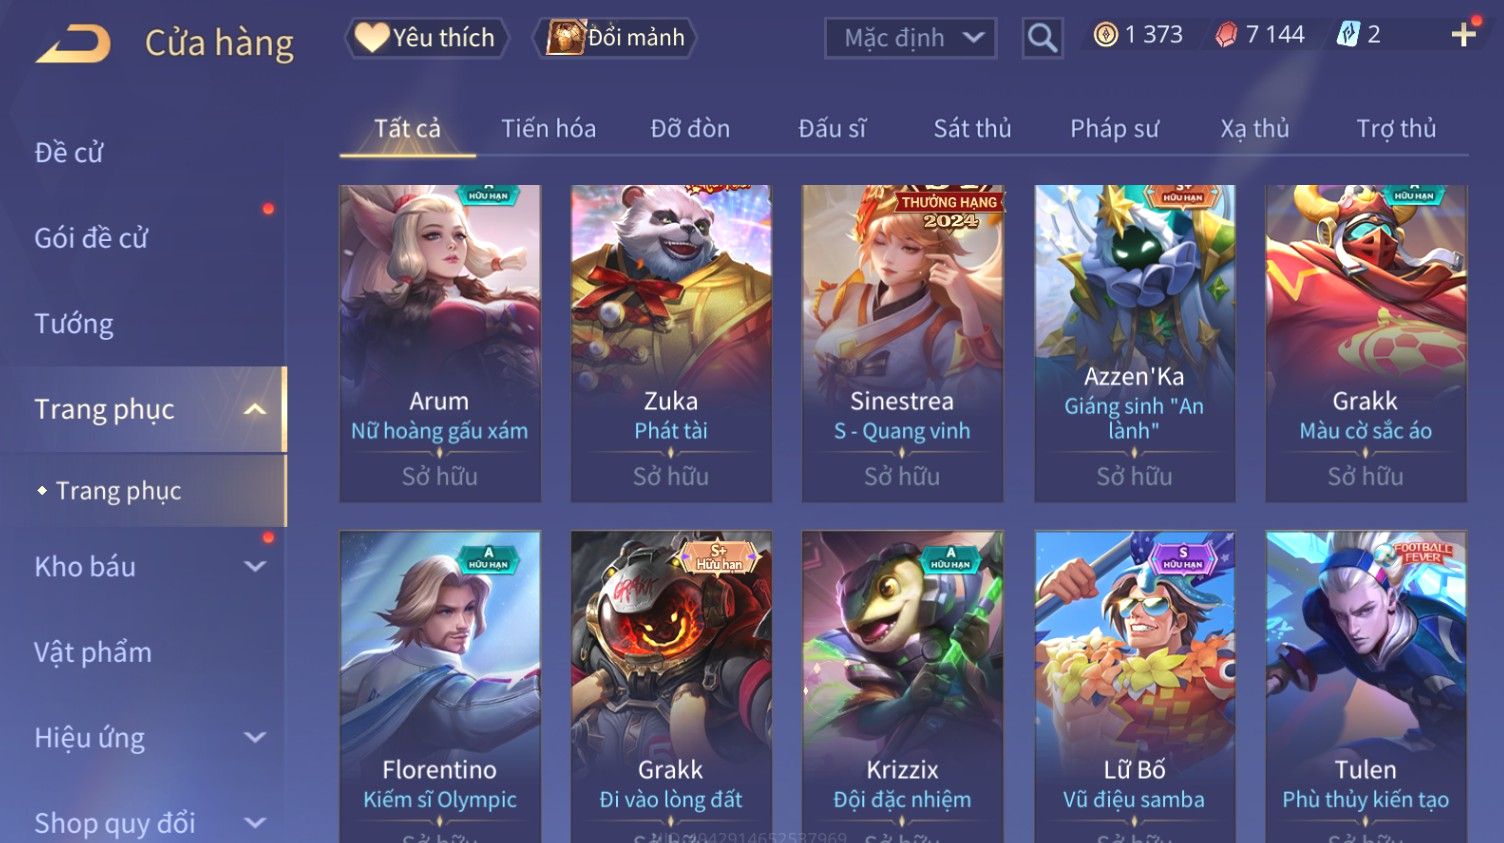Tap the back arrow icon
Image resolution: width=1504 pixels, height=843 pixels.
coord(73,44)
